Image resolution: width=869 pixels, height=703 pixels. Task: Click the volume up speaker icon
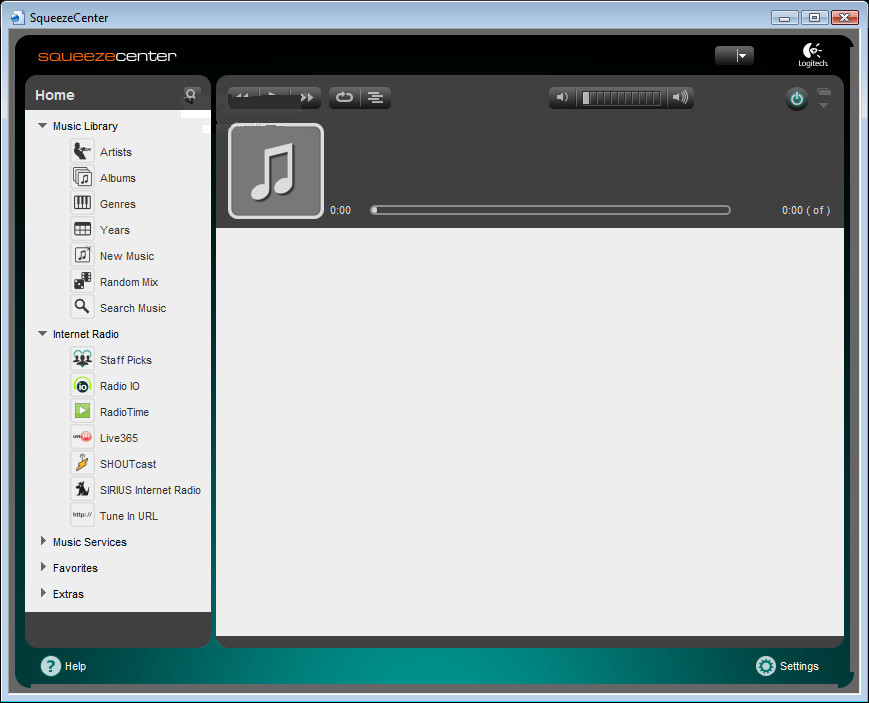pyautogui.click(x=680, y=98)
